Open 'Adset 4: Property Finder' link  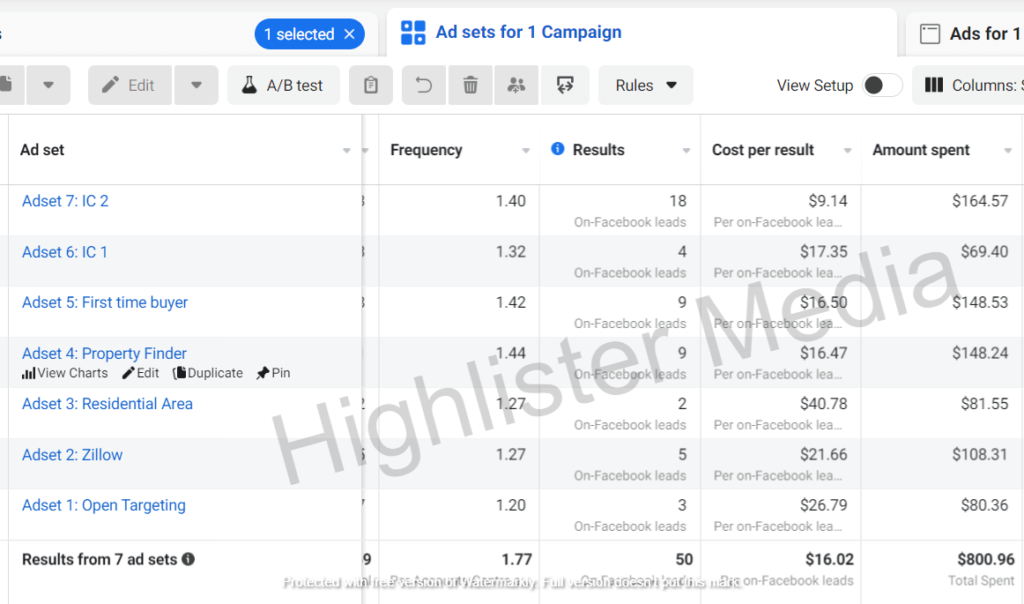coord(104,353)
